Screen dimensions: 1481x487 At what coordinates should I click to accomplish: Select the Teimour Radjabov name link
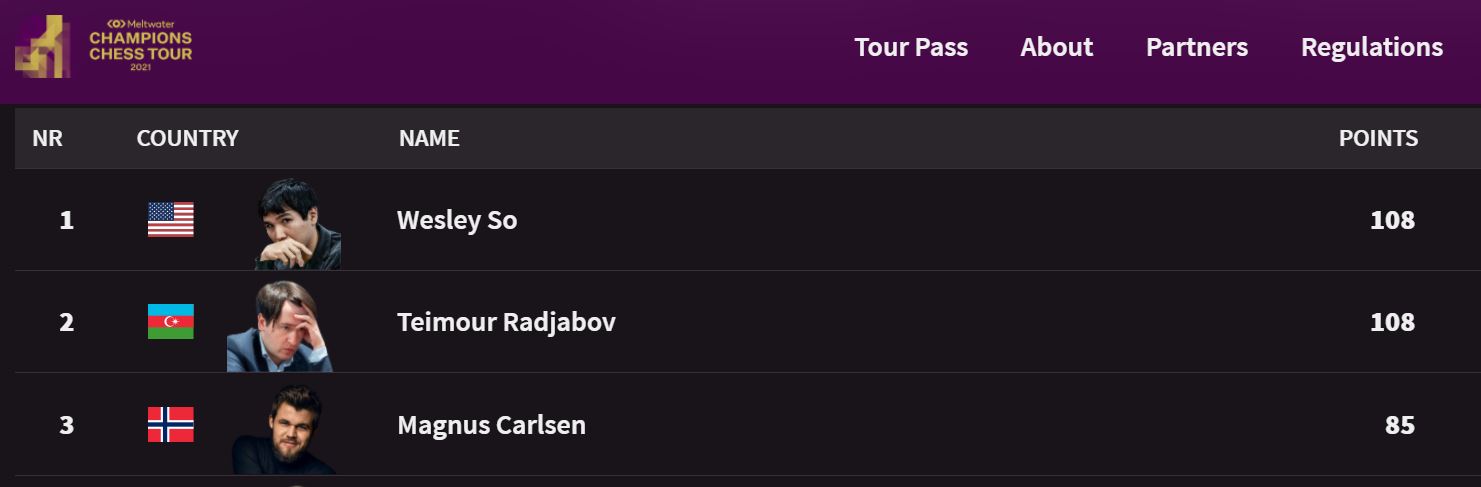click(506, 322)
